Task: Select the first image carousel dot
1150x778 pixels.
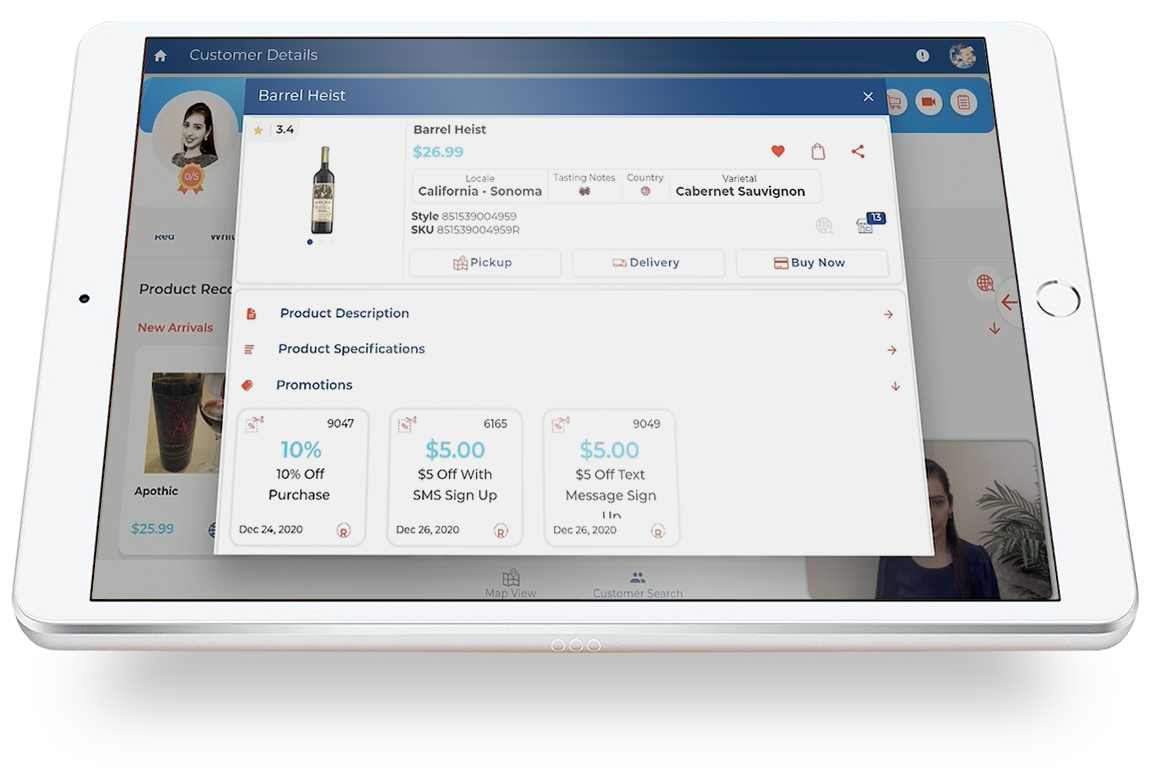Action: point(310,242)
